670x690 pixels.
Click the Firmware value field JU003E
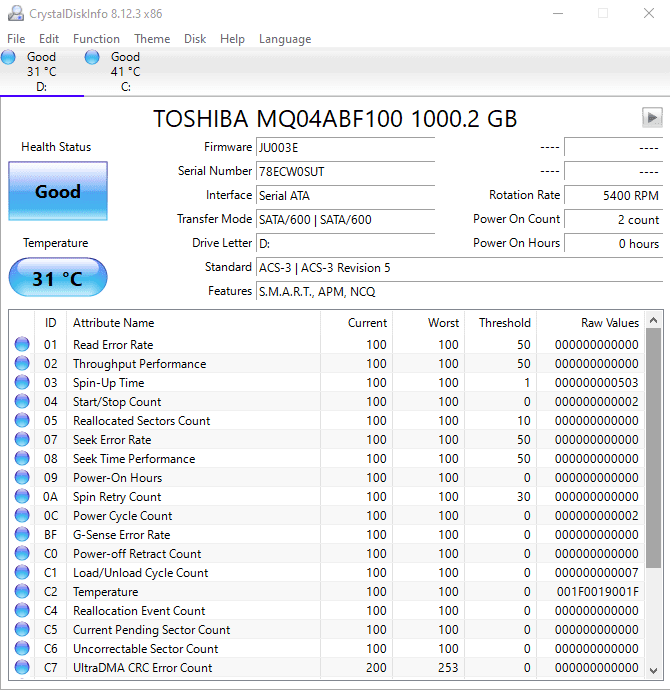coord(345,147)
